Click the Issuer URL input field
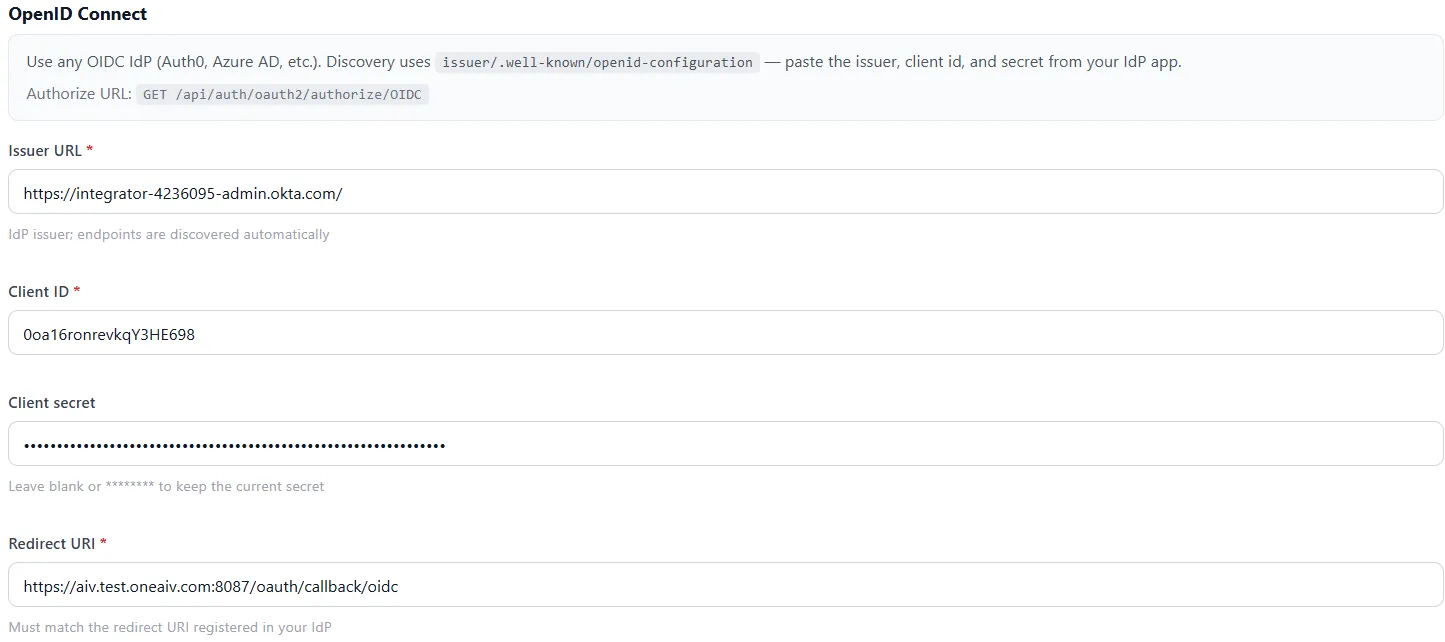Screen dimensions: 1445x642 tap(725, 191)
